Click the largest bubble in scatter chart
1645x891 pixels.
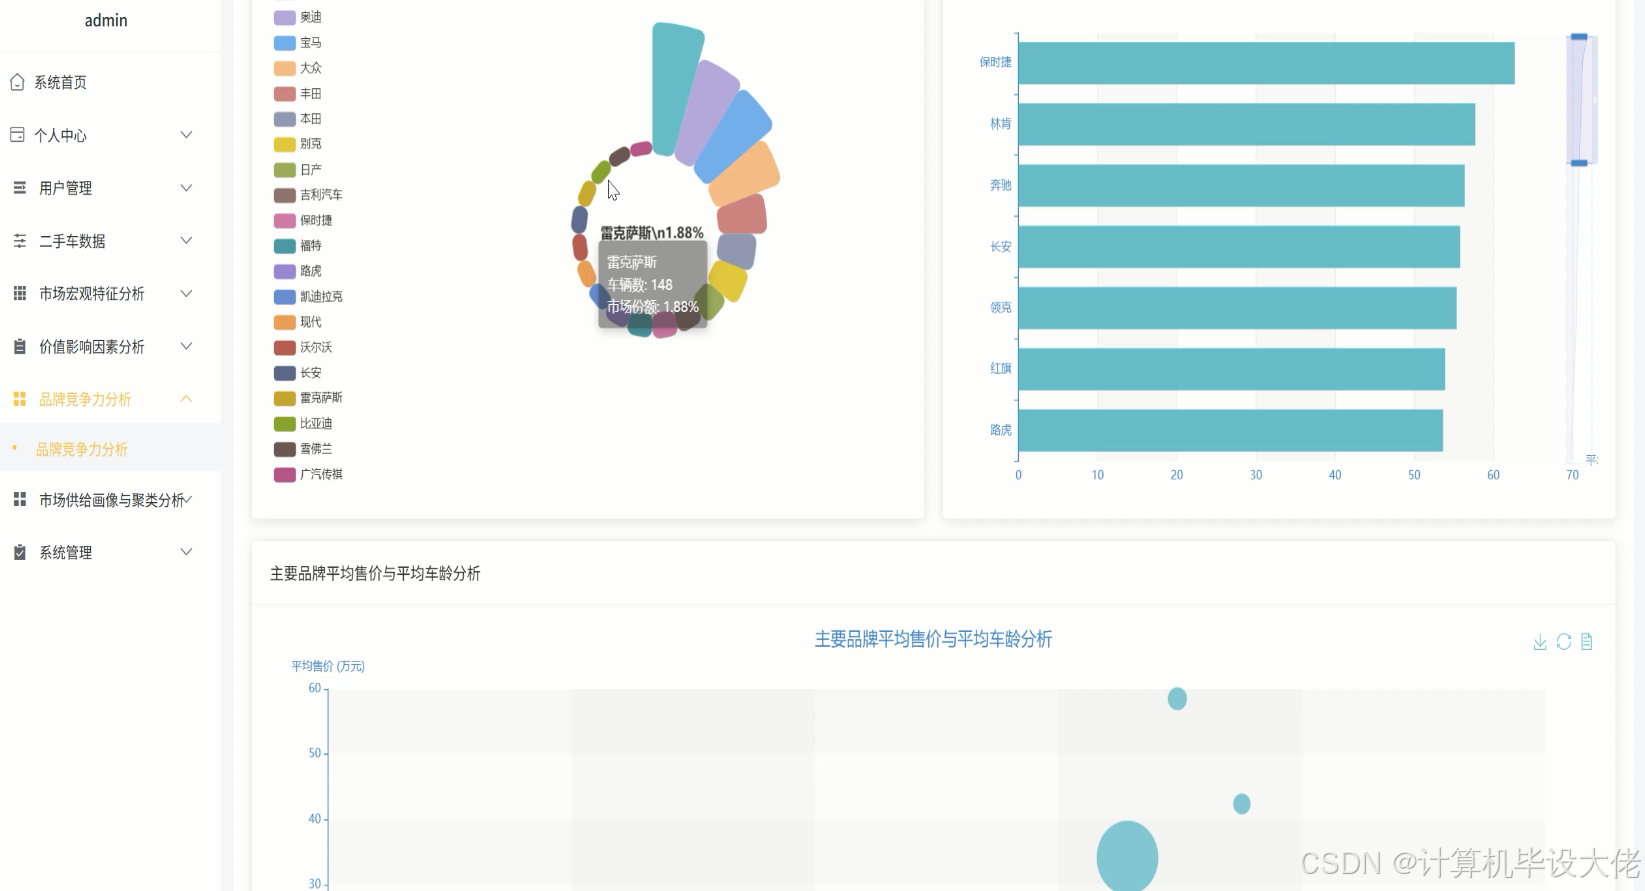pyautogui.click(x=1127, y=856)
